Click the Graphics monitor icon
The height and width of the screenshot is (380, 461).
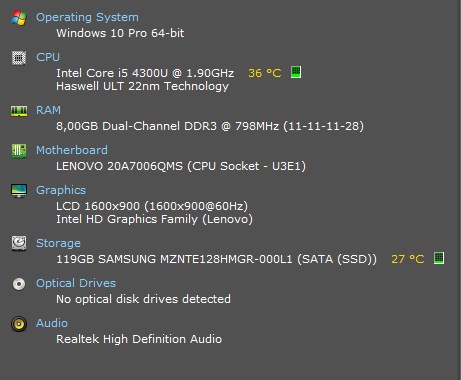coord(19,191)
